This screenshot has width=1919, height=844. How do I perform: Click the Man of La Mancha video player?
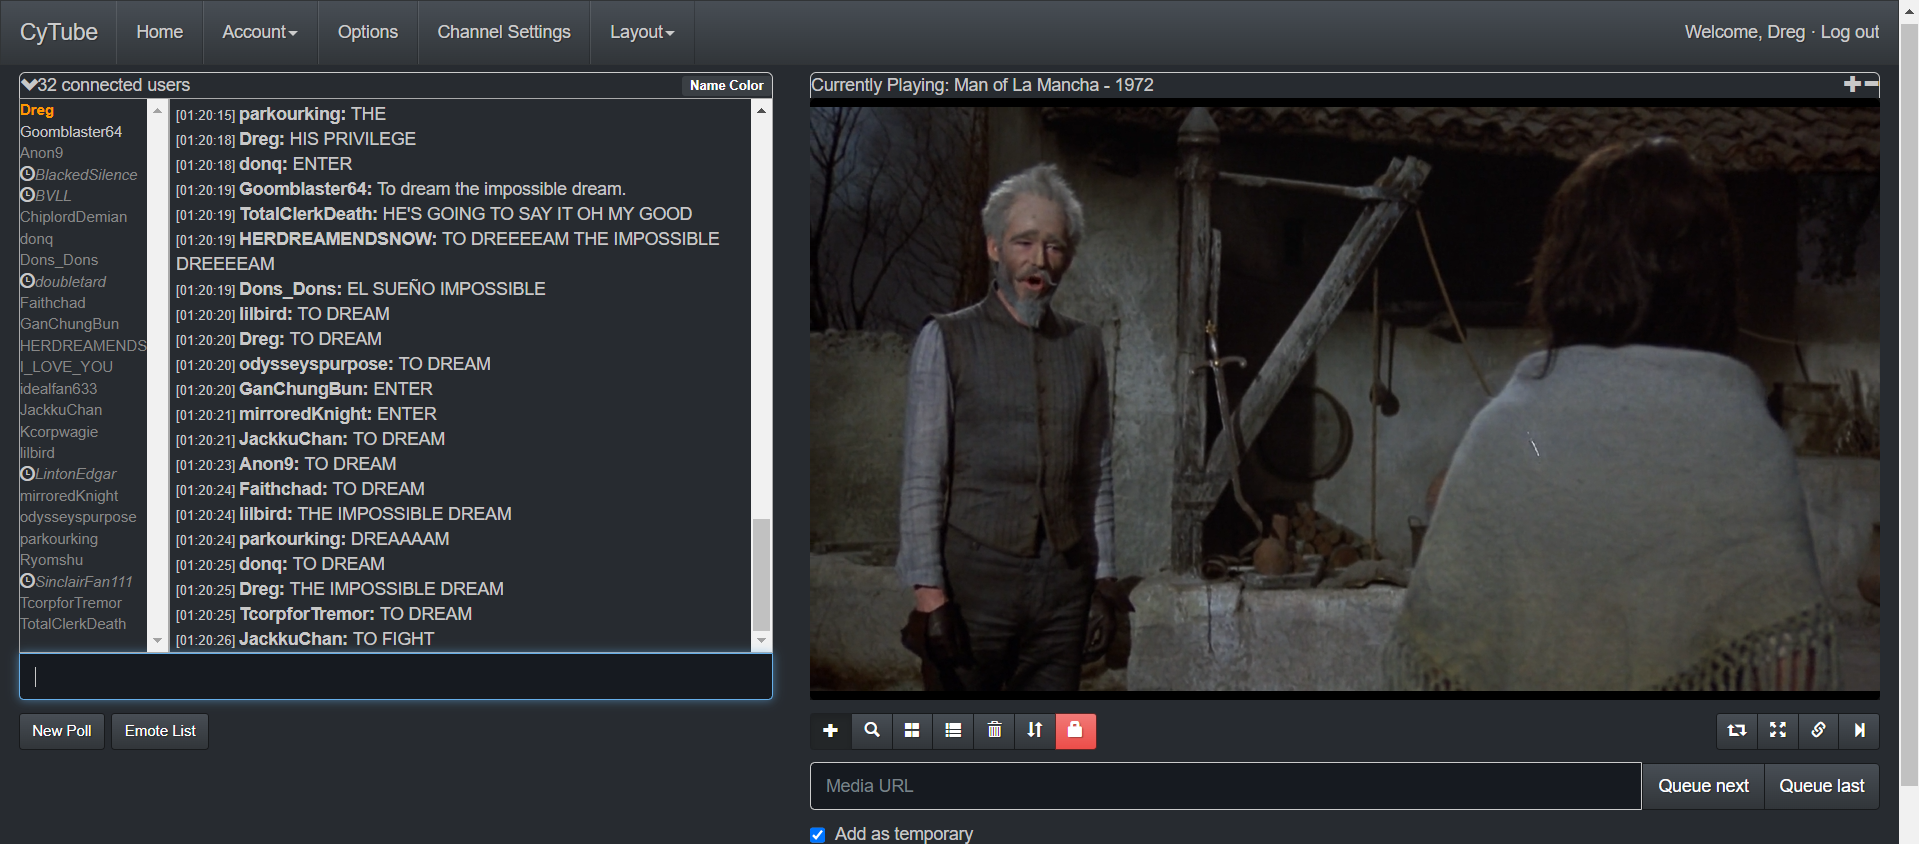point(1345,399)
